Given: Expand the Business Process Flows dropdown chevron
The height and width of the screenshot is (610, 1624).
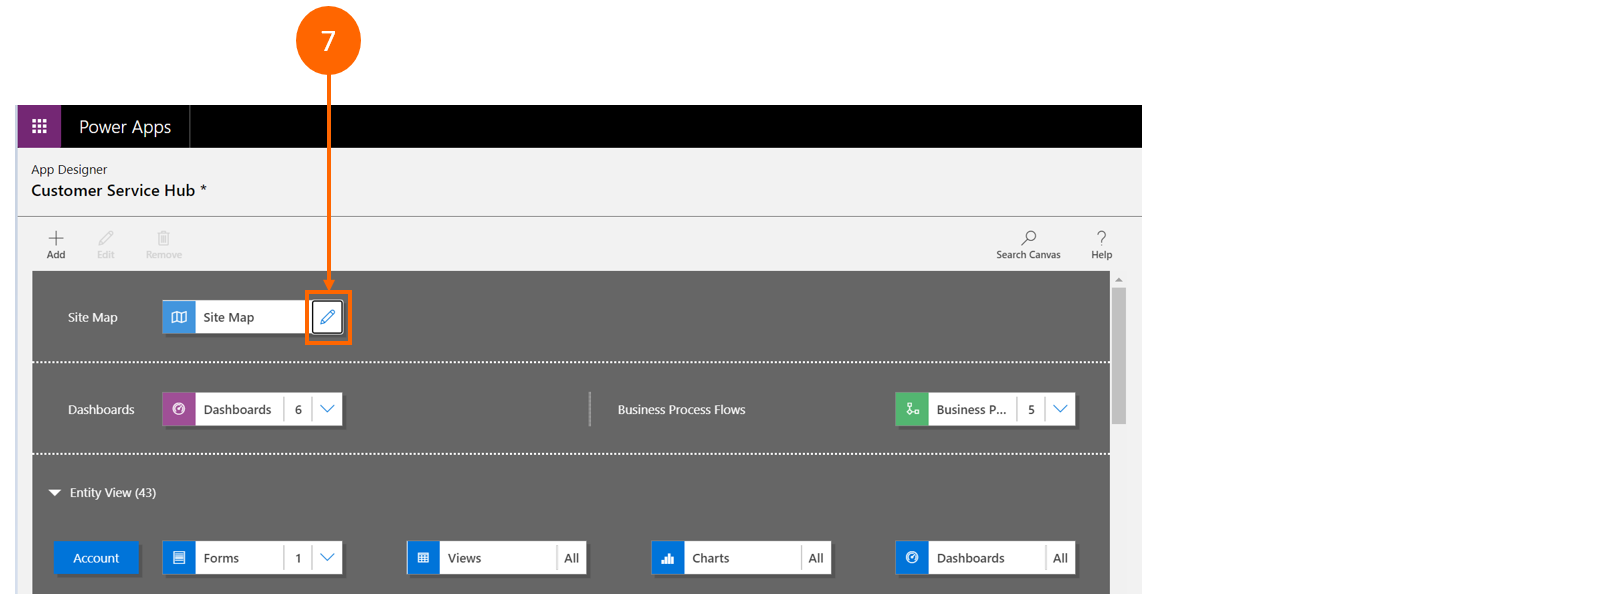Looking at the screenshot, I should coord(1060,409).
